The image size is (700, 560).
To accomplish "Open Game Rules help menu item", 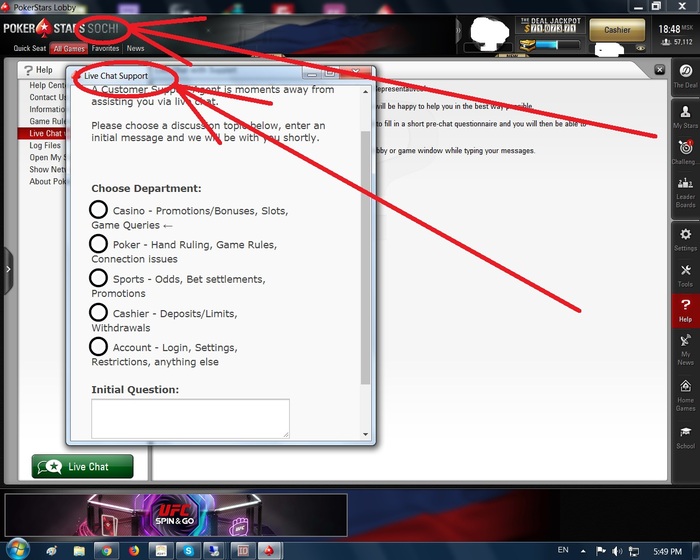I will pos(47,121).
